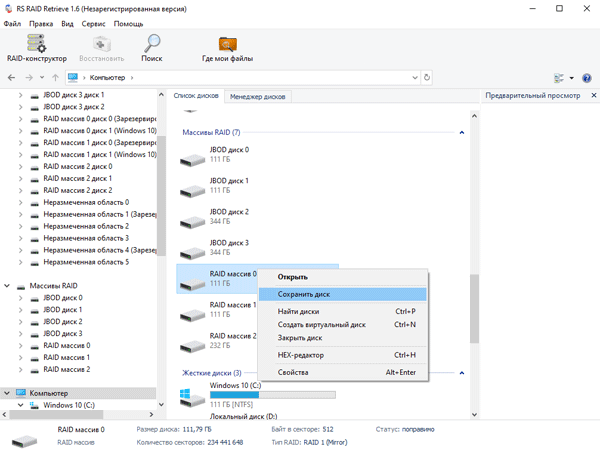Select JBOD диск 2 drive icon

(192, 222)
